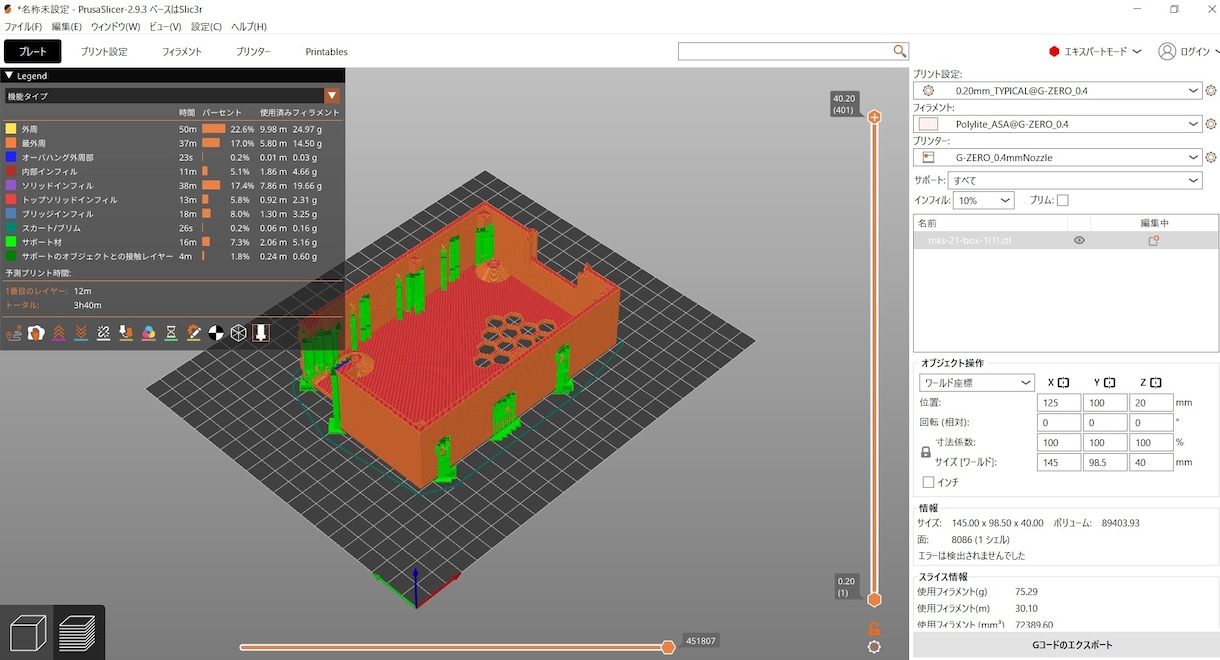This screenshot has height=660, width=1220.
Task: Open print settings gear next to 0.20mm_TYPICAL
Action: tap(1211, 91)
